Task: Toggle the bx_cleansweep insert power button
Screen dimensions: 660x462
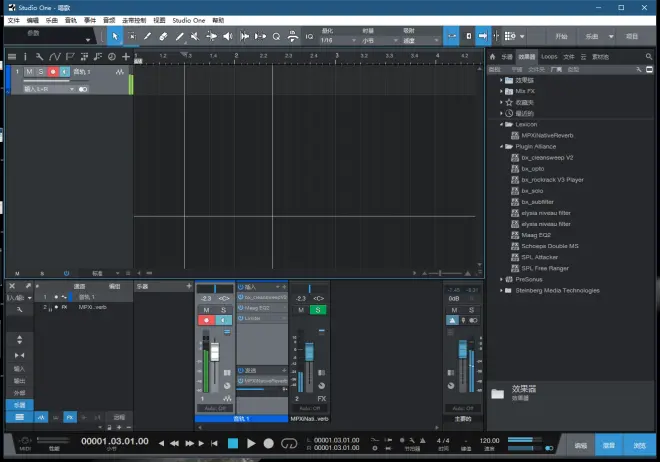Action: click(241, 297)
